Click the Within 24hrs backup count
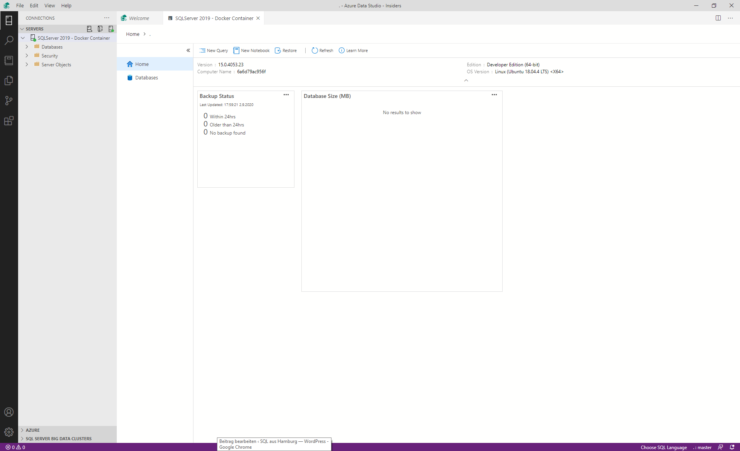 point(219,116)
